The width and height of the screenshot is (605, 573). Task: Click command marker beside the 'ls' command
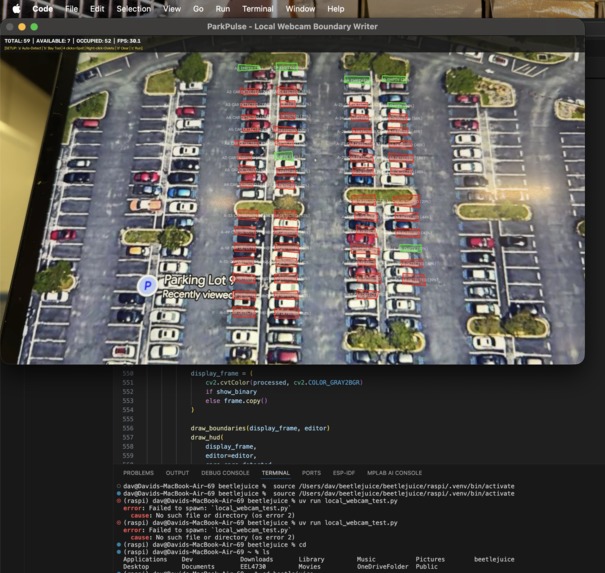119,552
